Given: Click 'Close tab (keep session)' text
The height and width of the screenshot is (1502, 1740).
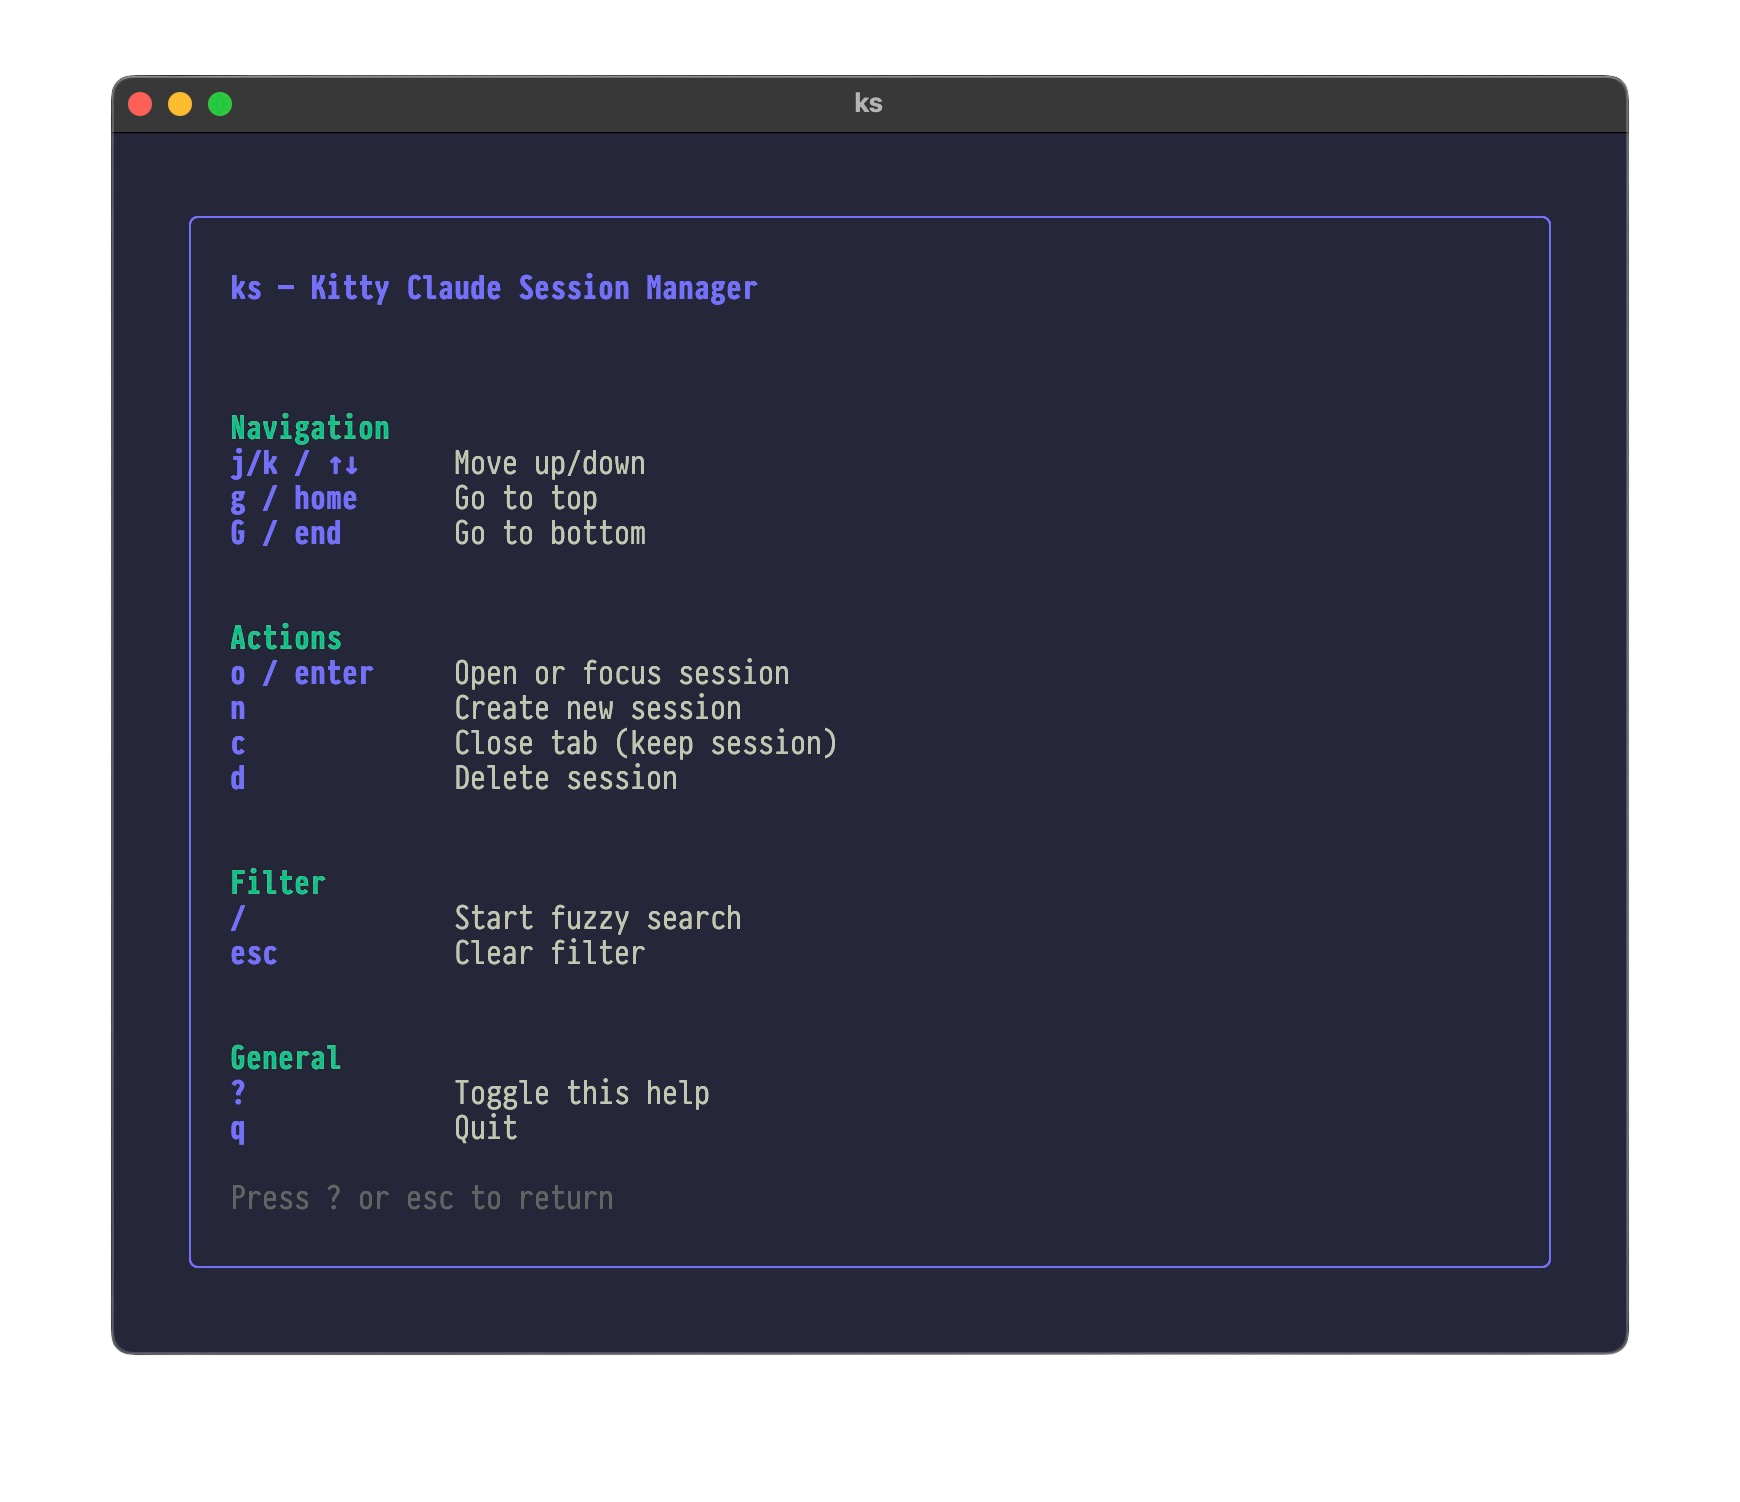Looking at the screenshot, I should (645, 744).
